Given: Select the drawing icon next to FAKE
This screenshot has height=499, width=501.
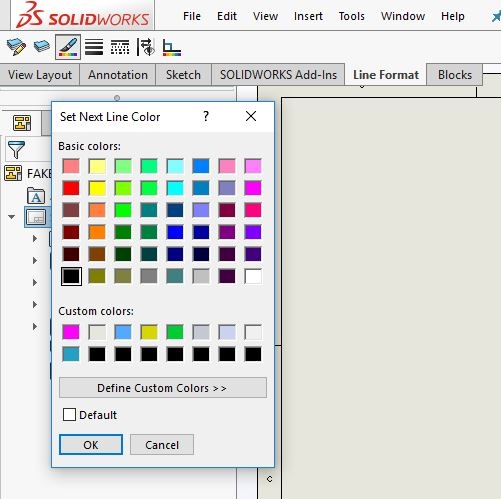Looking at the screenshot, I should (13, 173).
